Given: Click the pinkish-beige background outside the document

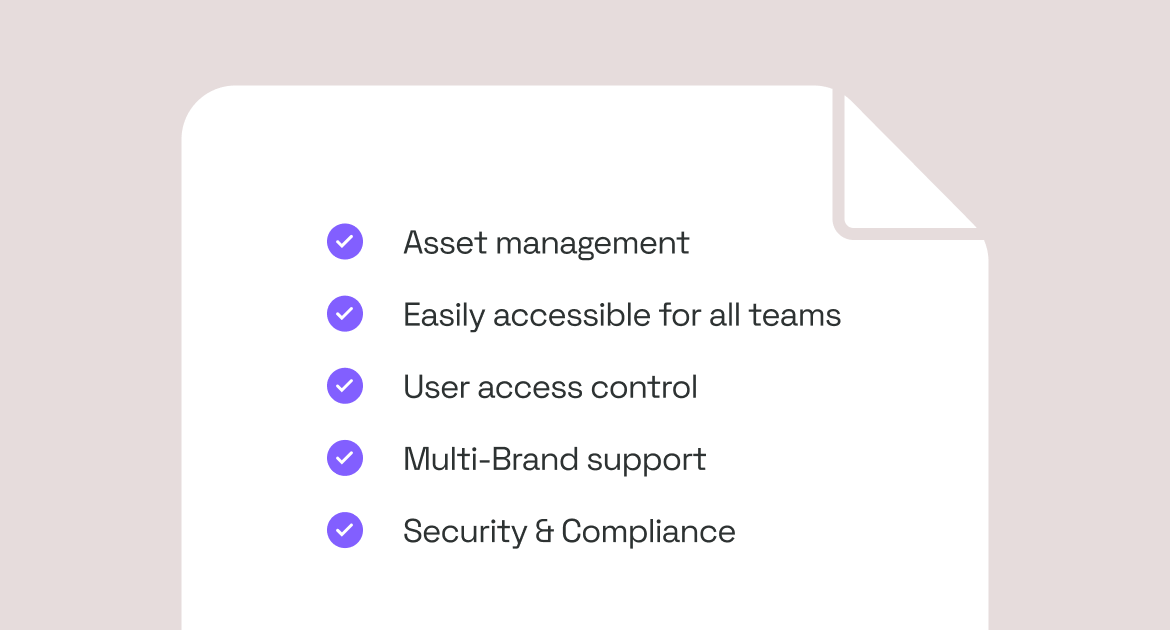Looking at the screenshot, I should [90, 314].
